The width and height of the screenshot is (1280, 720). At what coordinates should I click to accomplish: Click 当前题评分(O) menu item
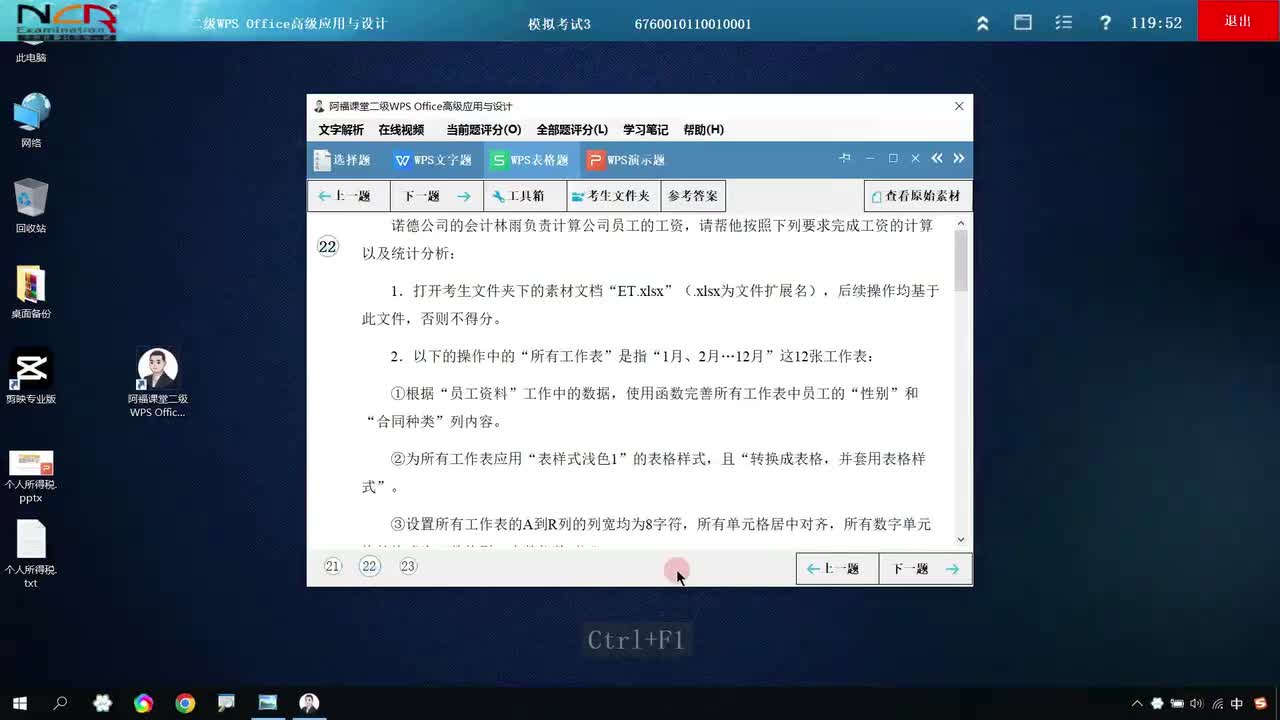(x=483, y=130)
